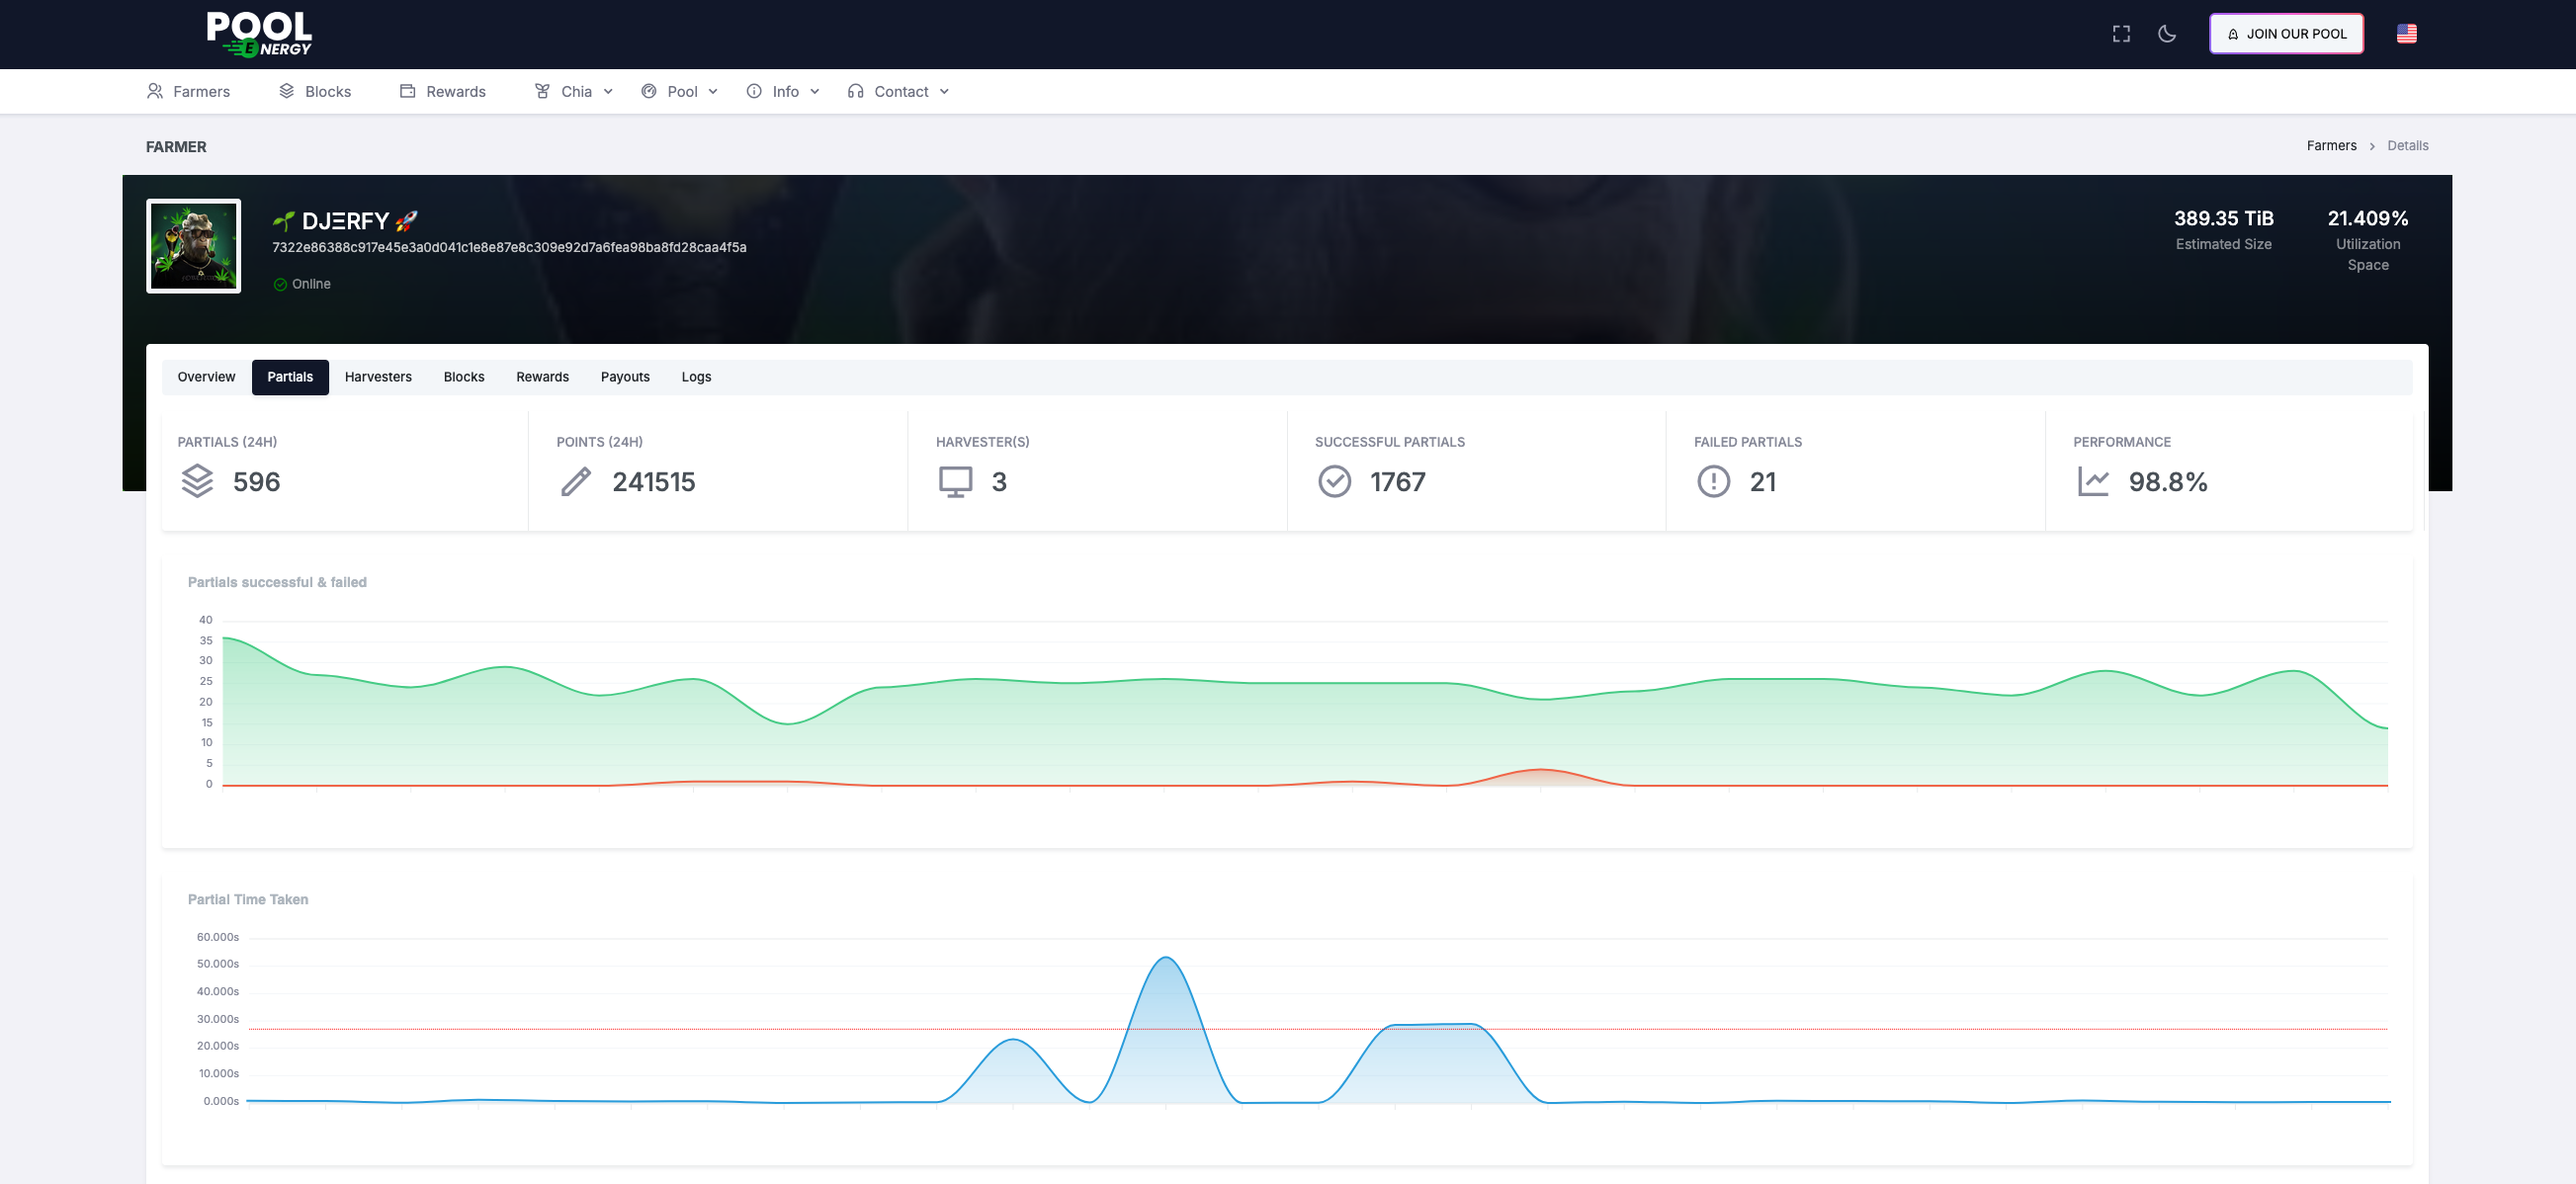Image resolution: width=2576 pixels, height=1184 pixels.
Task: Switch to the Payouts tab
Action: [625, 377]
